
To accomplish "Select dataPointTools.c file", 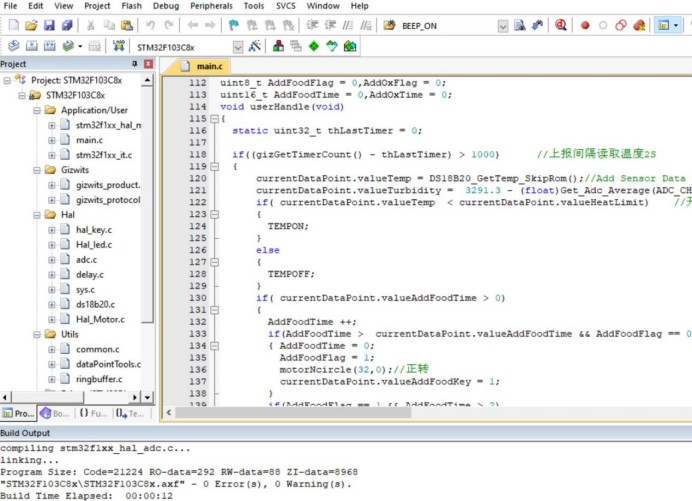I will point(108,364).
